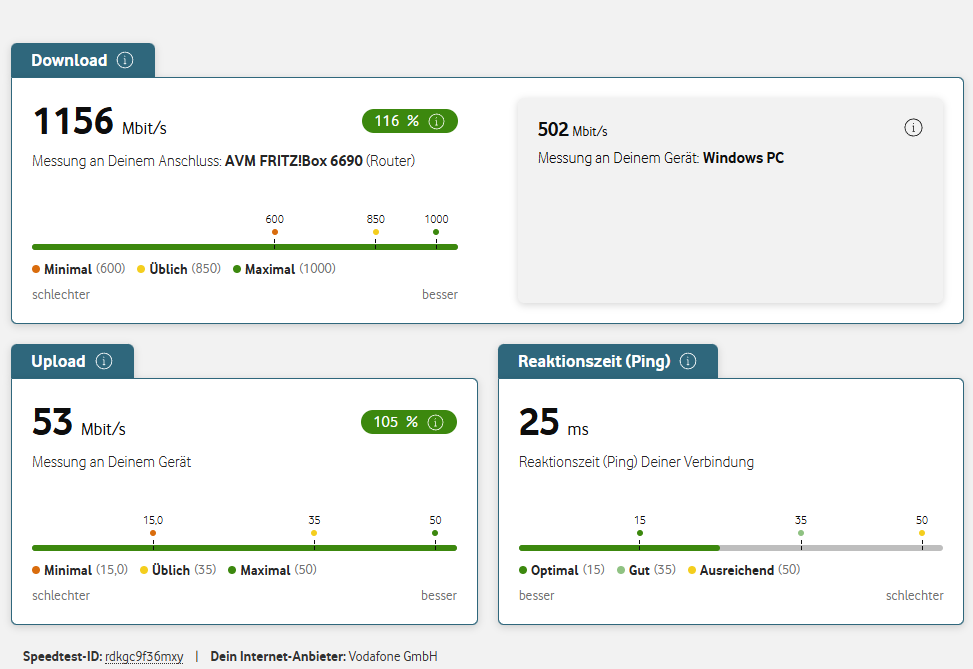Show info for the Upload heading
This screenshot has height=669, width=973.
pyautogui.click(x=103, y=361)
